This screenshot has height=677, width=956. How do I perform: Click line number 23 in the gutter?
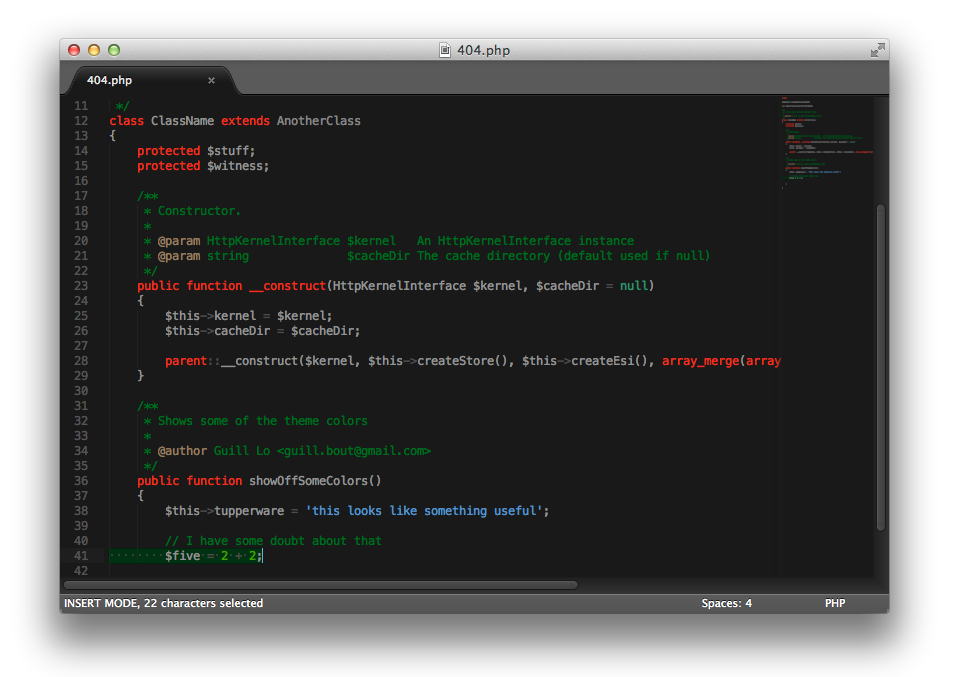[x=81, y=285]
